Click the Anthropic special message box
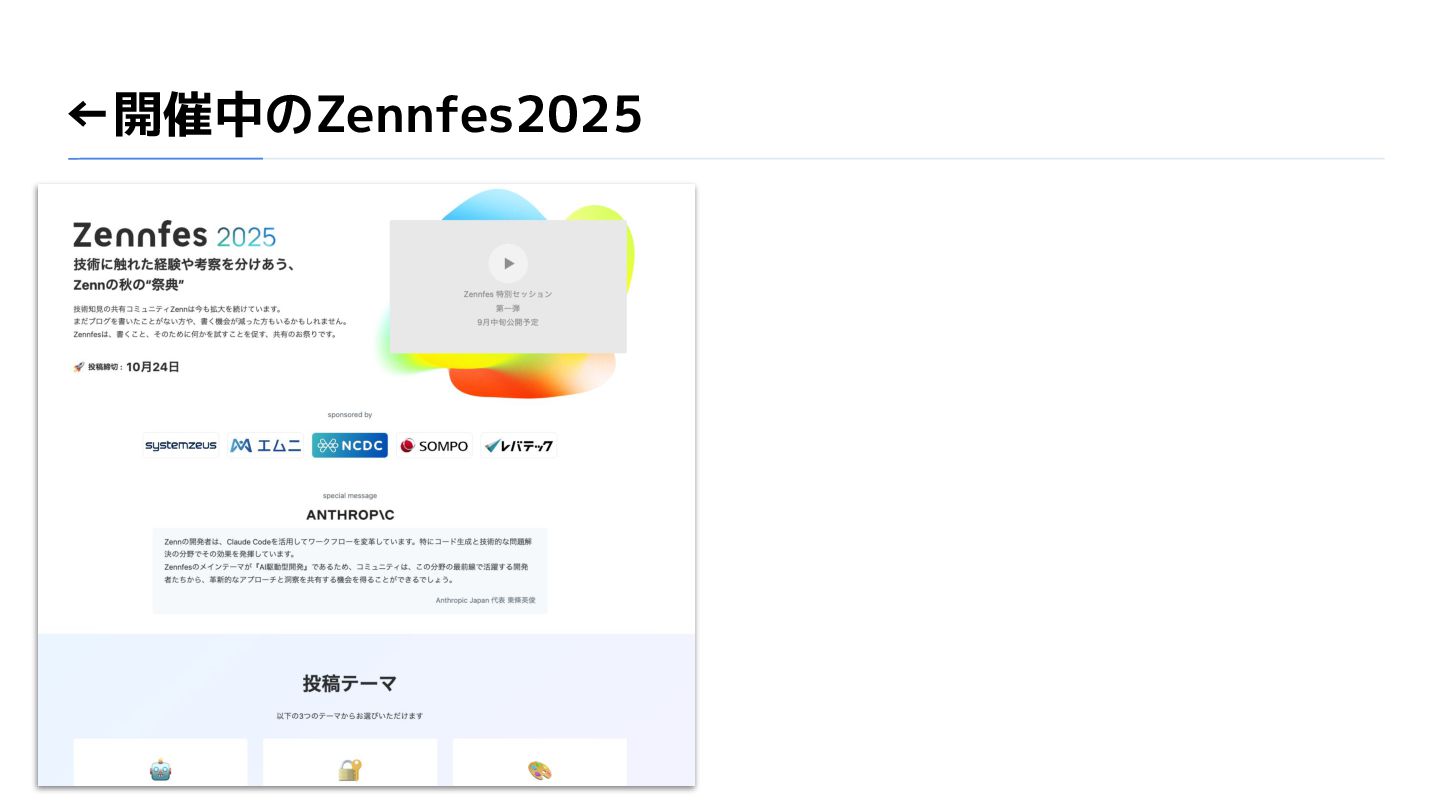 350,570
